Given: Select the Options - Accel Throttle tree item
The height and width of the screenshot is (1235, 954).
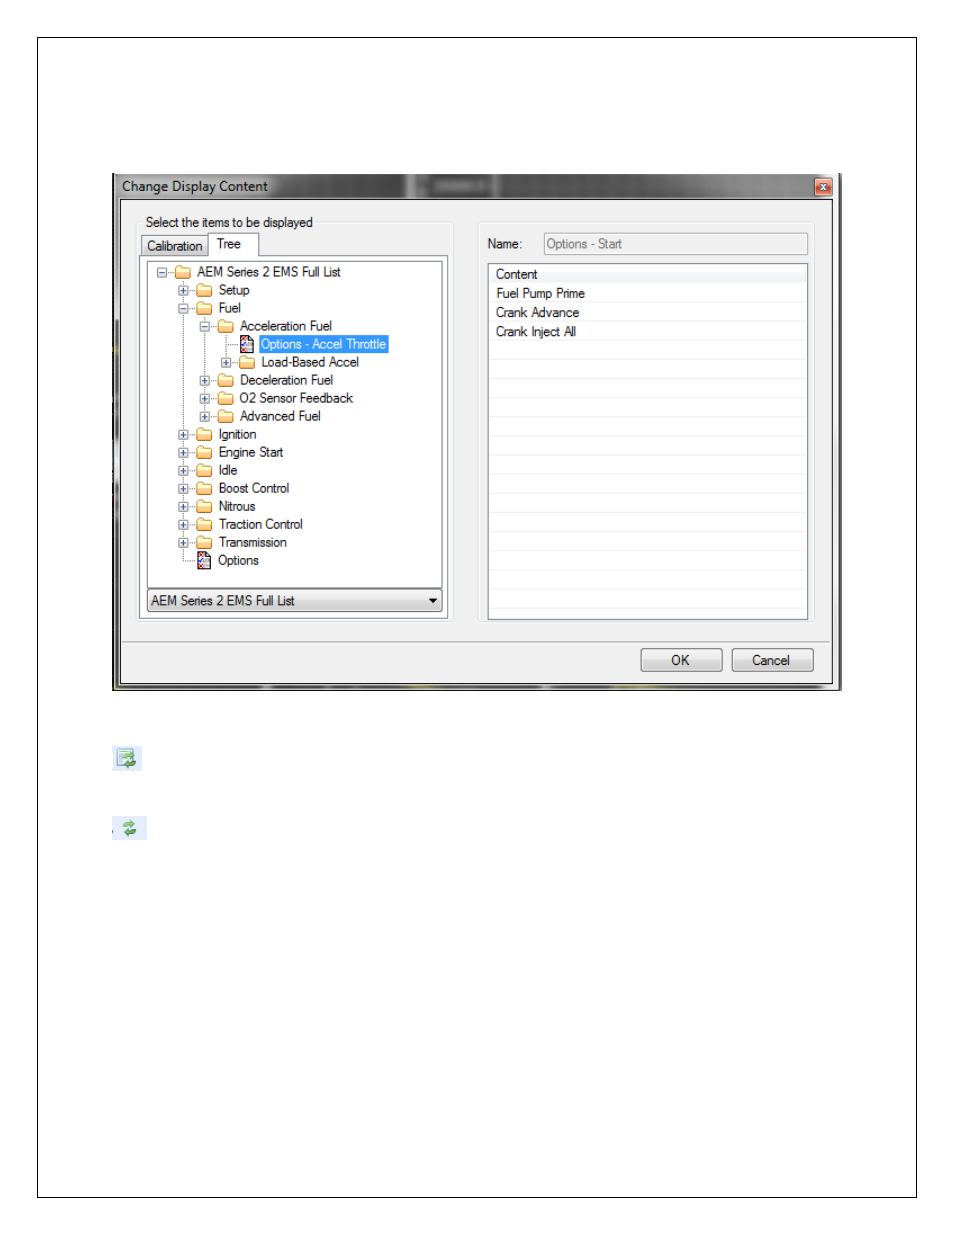Looking at the screenshot, I should point(323,344).
